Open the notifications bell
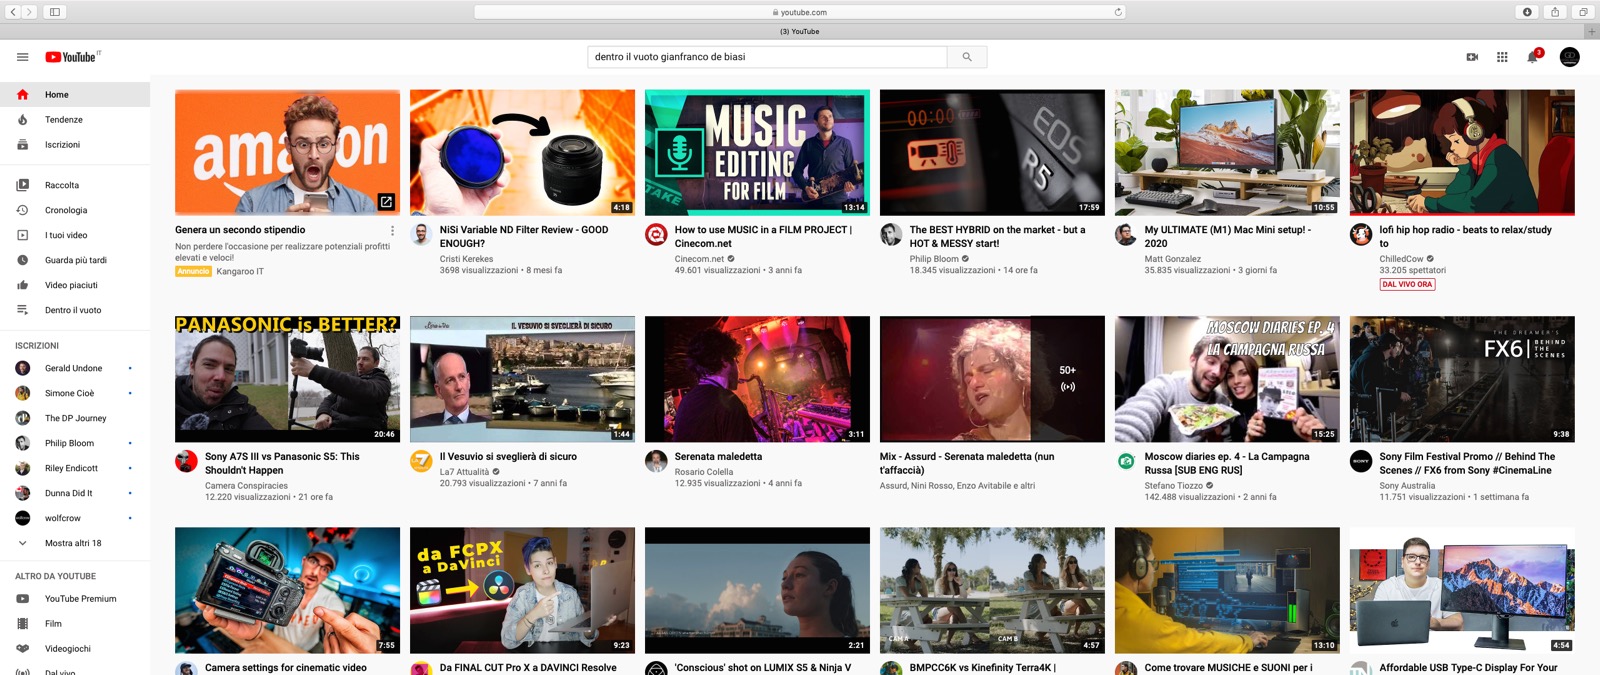The image size is (1600, 675). point(1532,57)
